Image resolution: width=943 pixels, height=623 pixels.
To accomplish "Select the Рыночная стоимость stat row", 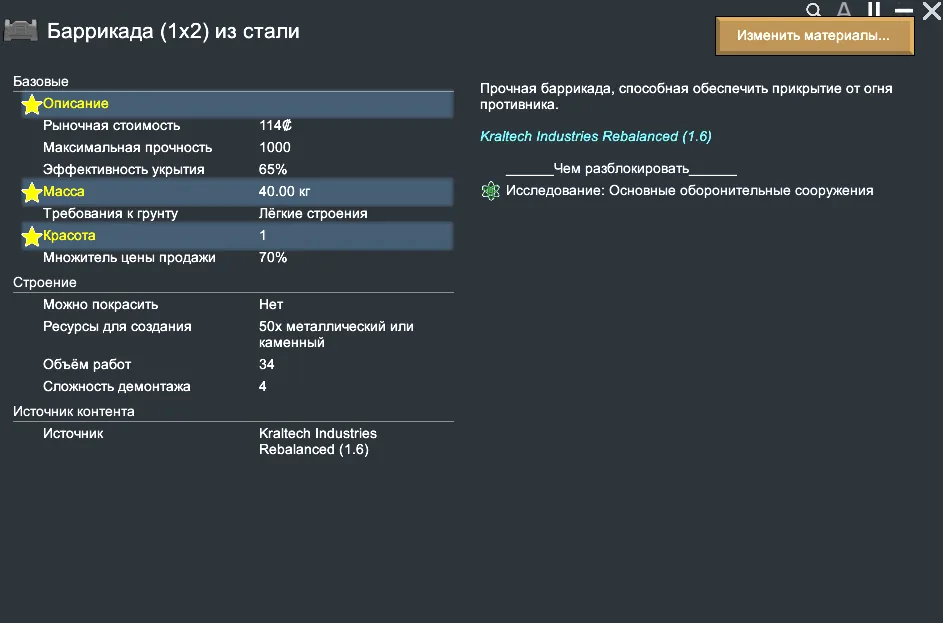I will click(233, 126).
